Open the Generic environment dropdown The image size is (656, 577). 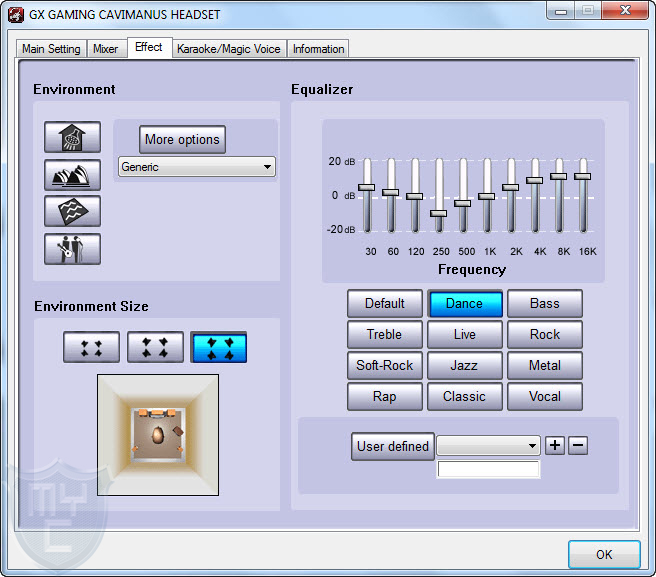click(196, 167)
